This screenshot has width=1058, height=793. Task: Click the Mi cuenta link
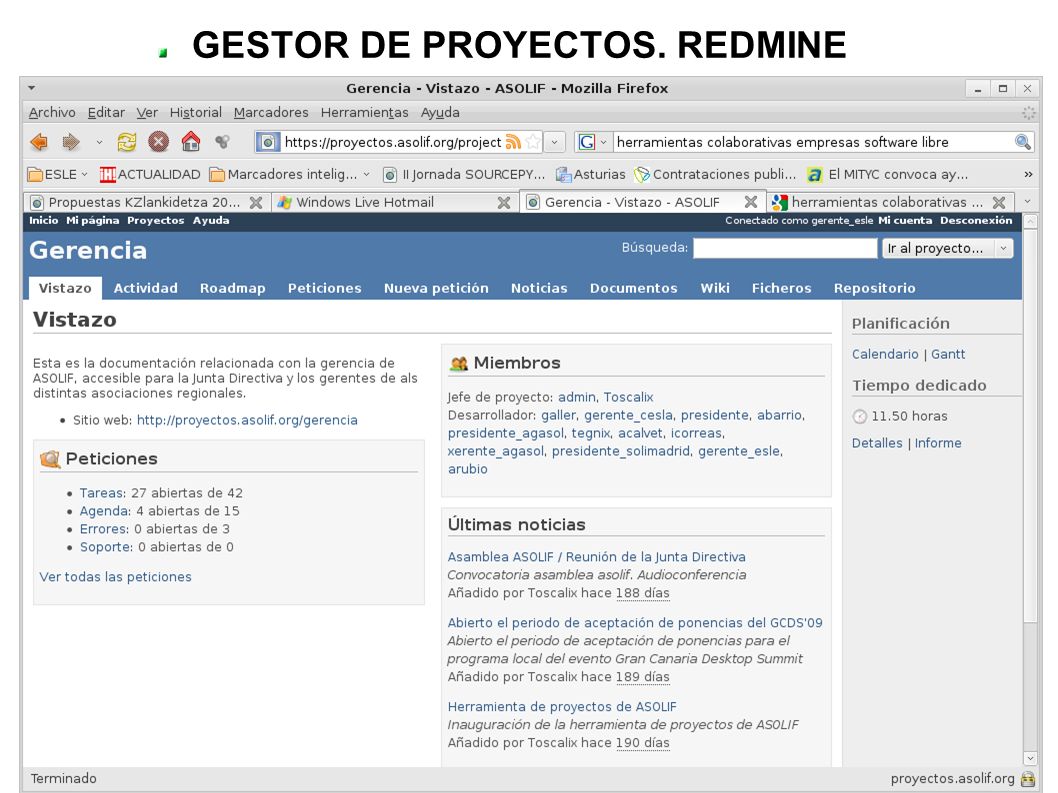tap(905, 221)
